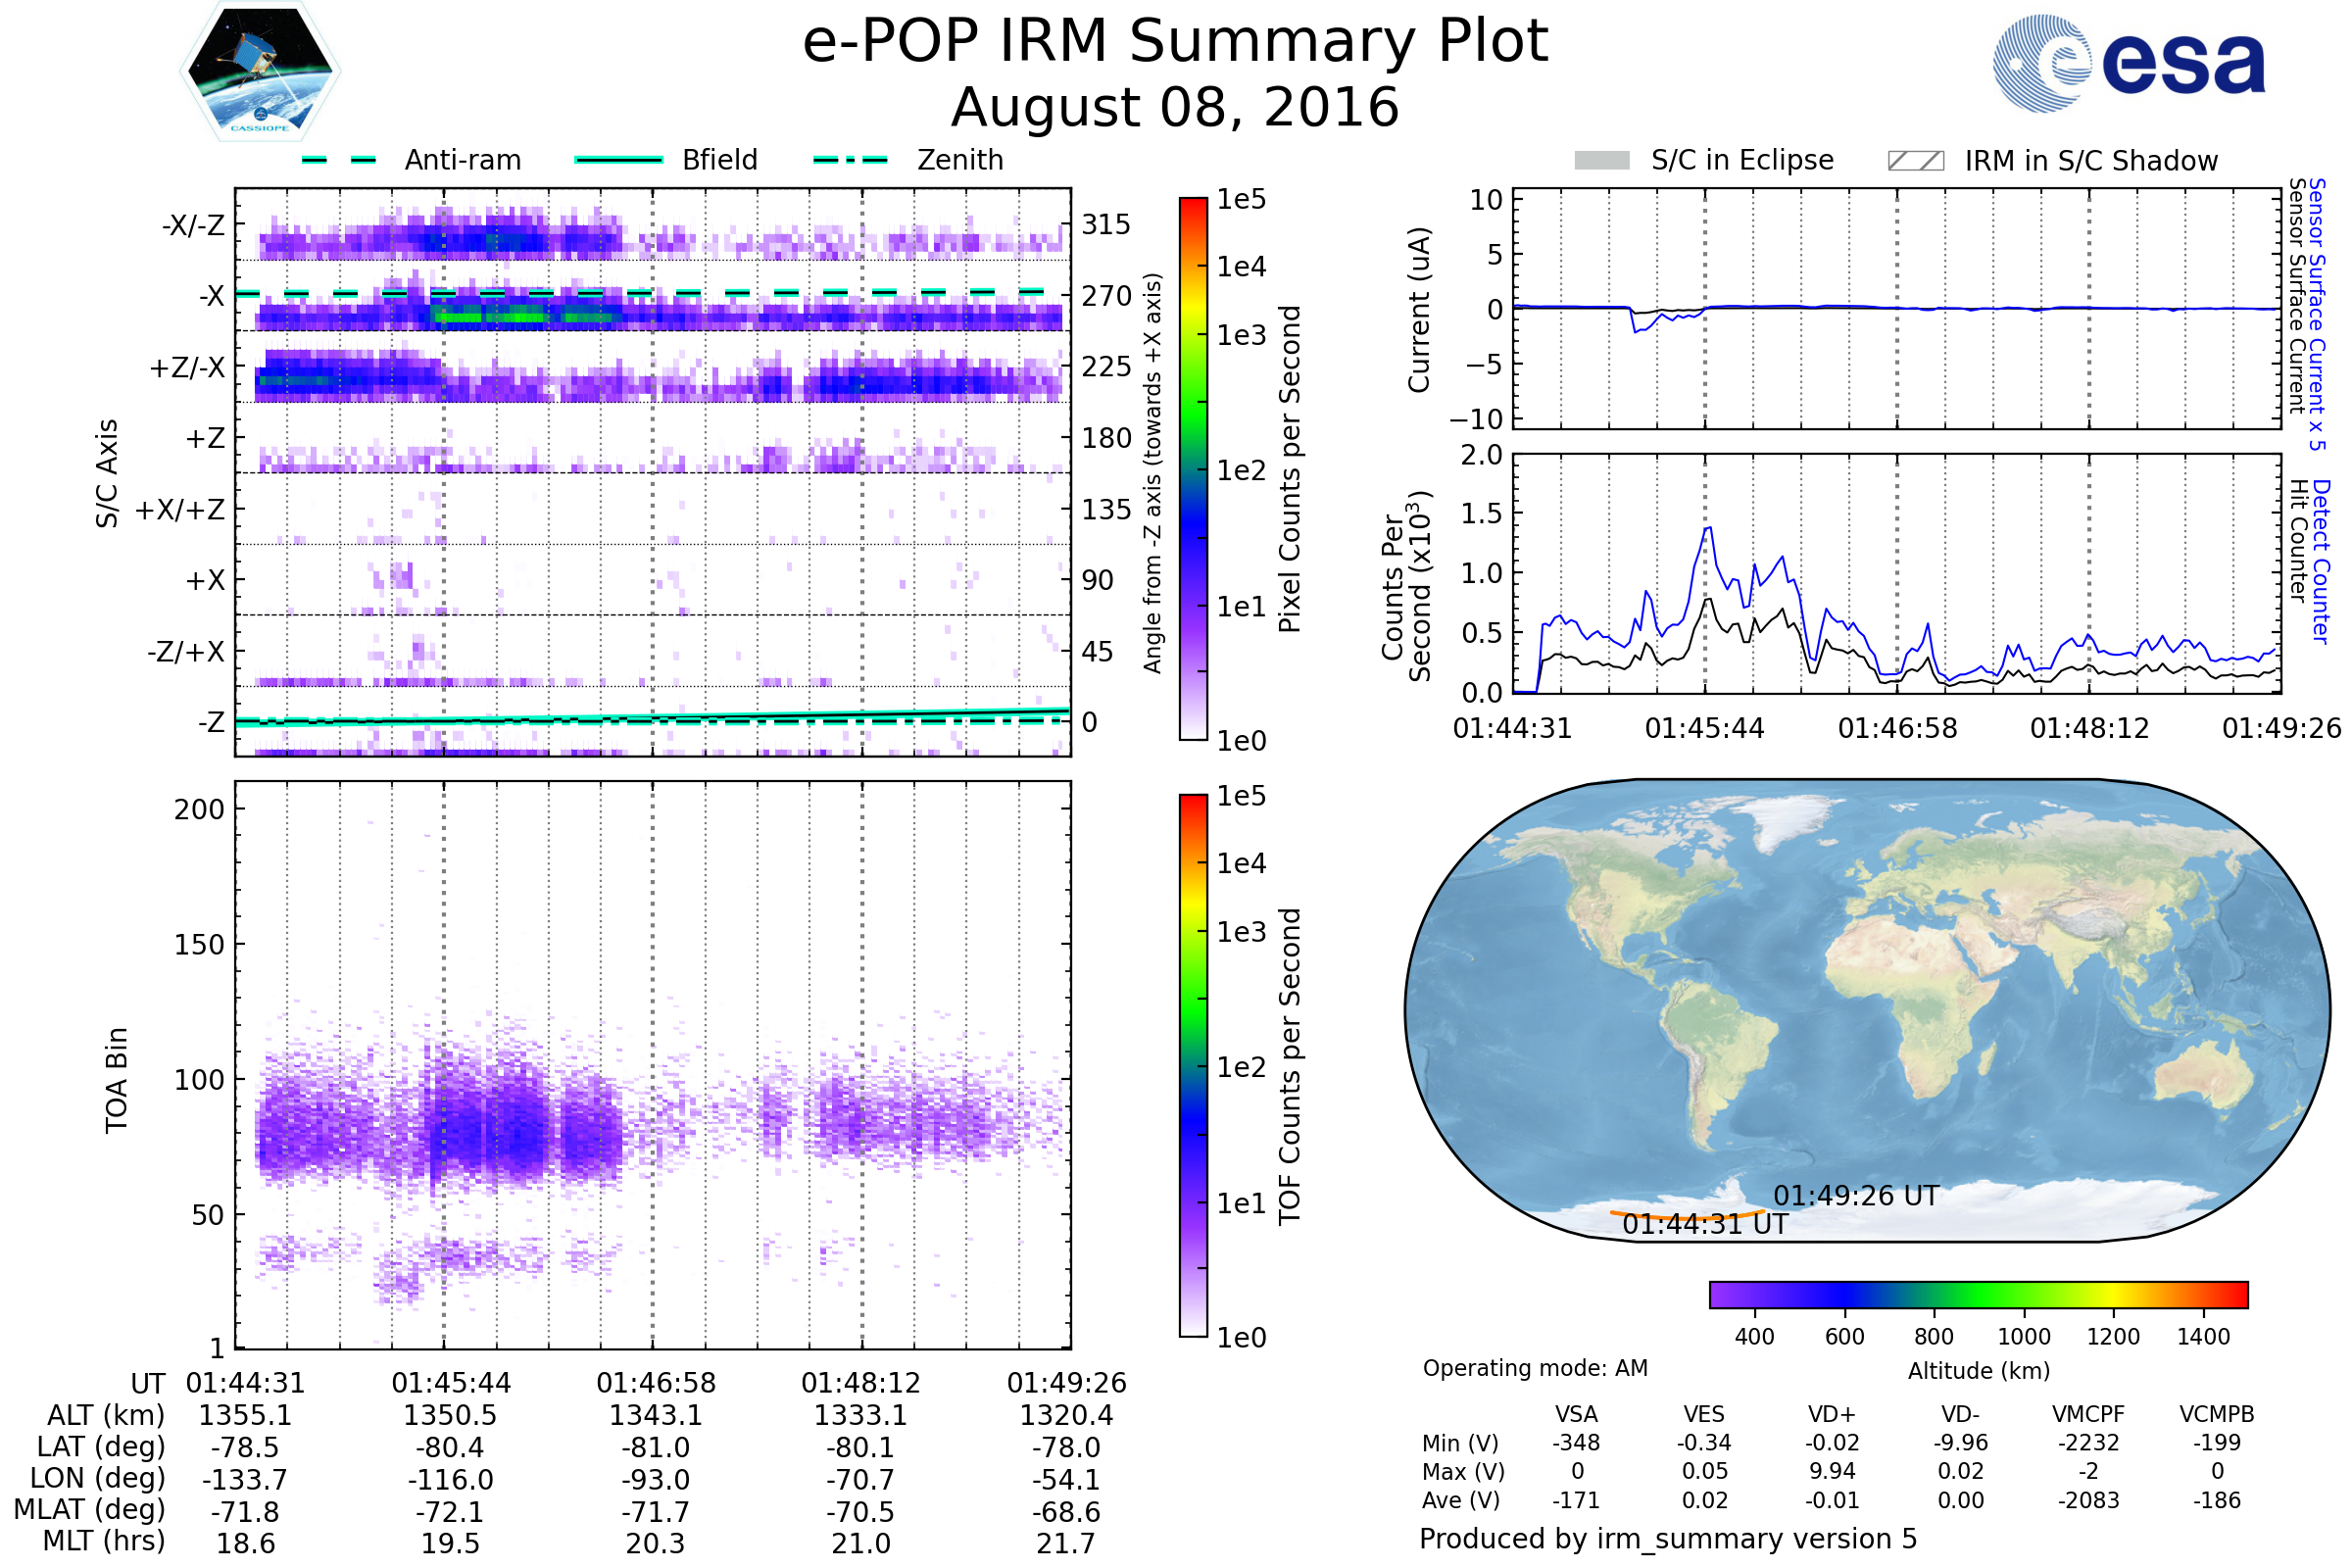2352x1568 pixels.
Task: Click the TOF Counts per Second colorbar
Action: [1193, 1065]
